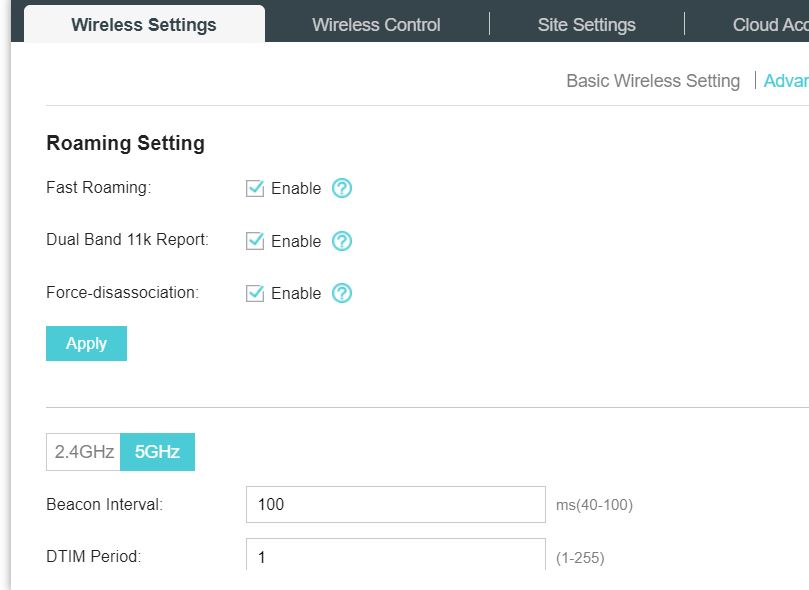Image resolution: width=809 pixels, height=590 pixels.
Task: Toggle the Force-disassociation checkbox
Action: coord(255,293)
